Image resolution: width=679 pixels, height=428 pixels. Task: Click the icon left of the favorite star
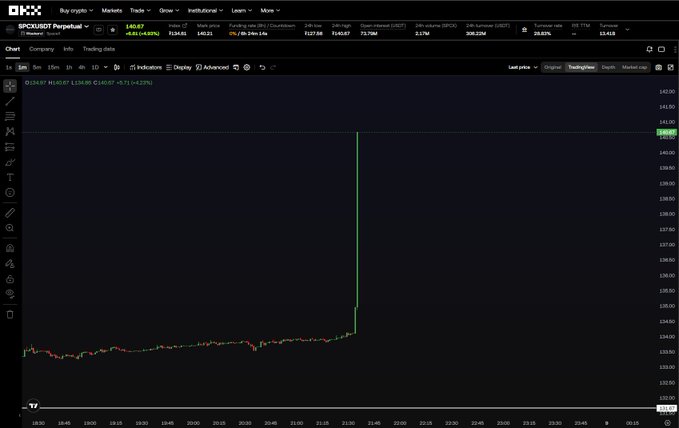(99, 30)
